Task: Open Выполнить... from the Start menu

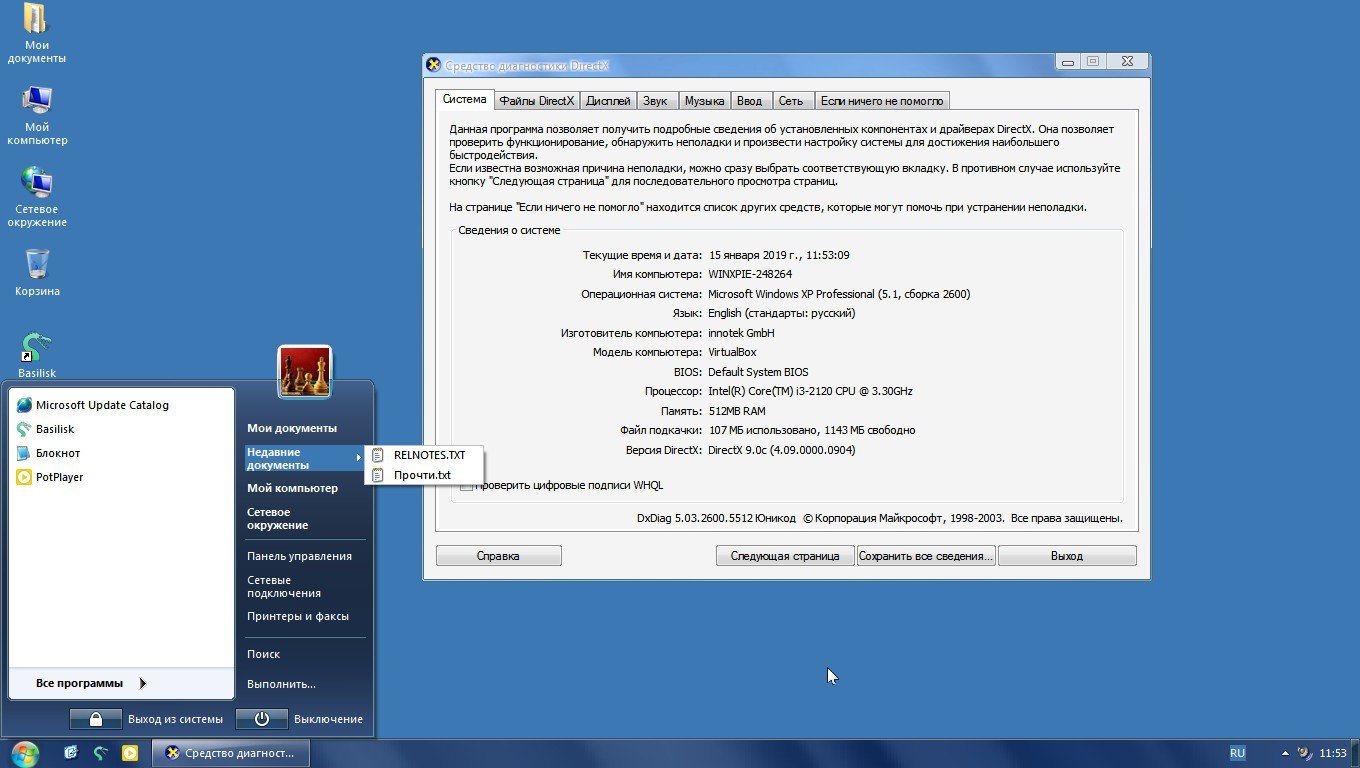Action: (x=281, y=684)
